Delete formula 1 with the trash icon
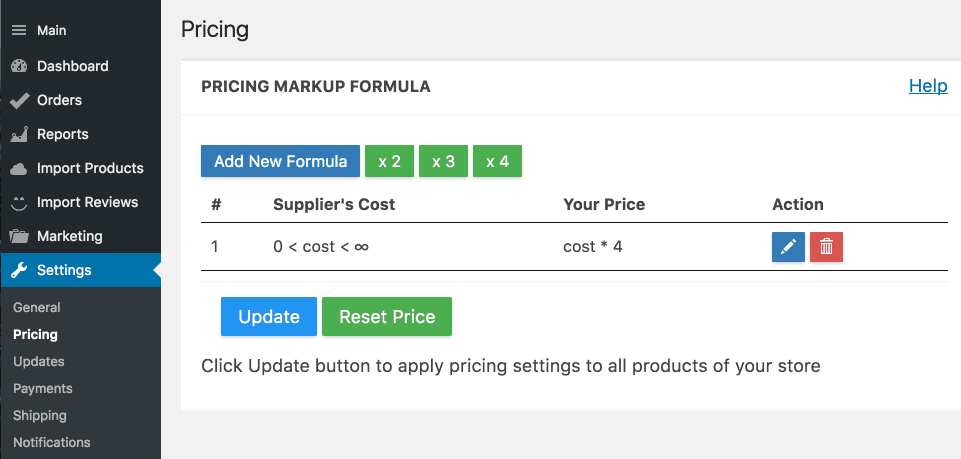 pyautogui.click(x=826, y=247)
